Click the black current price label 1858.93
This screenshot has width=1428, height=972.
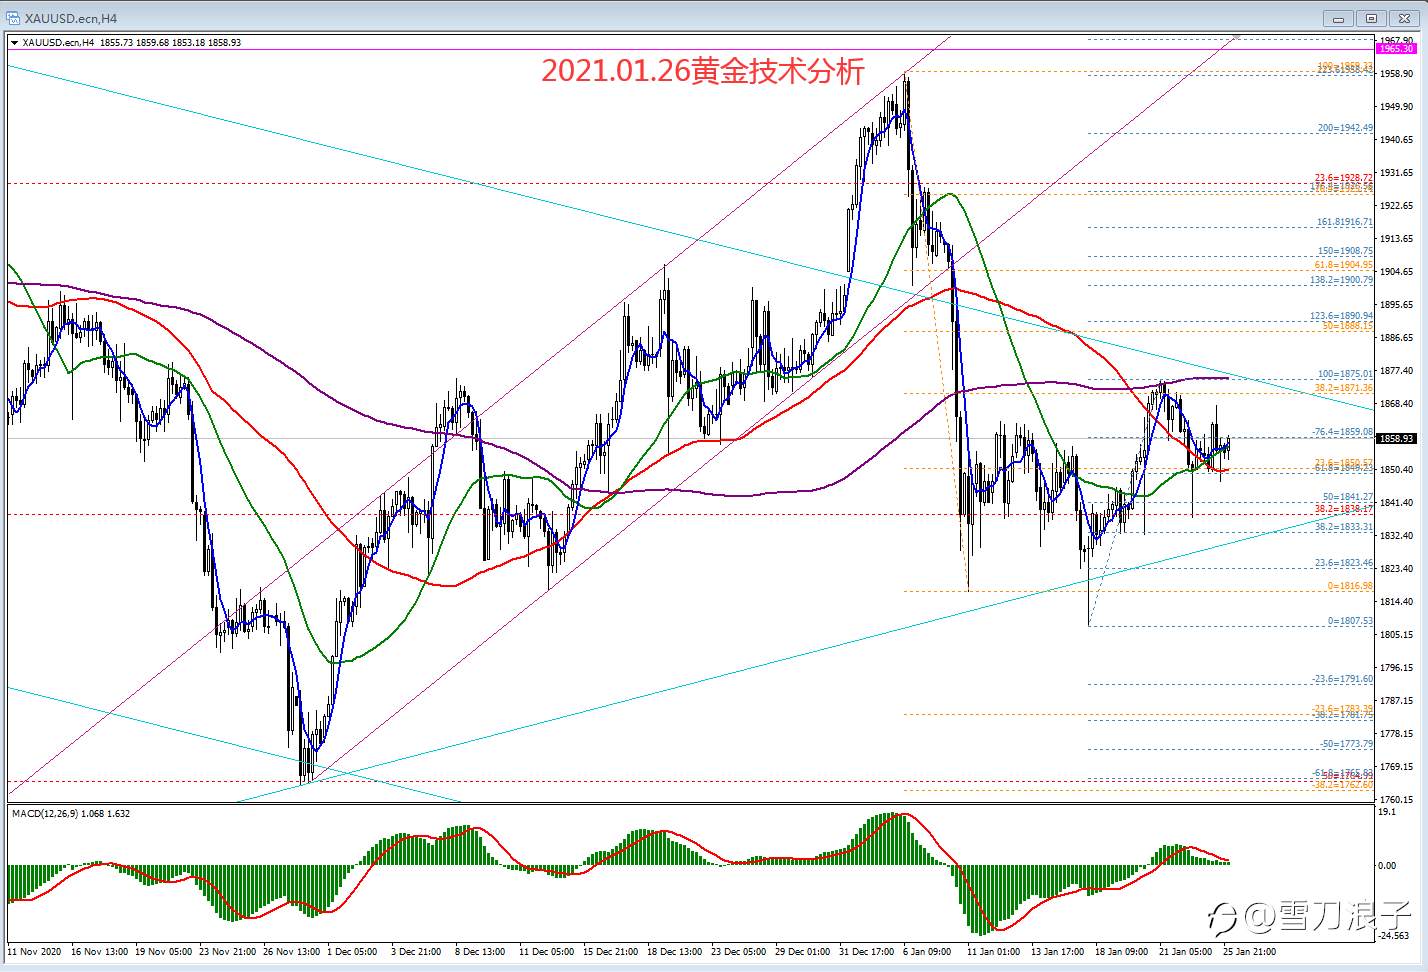[1395, 438]
